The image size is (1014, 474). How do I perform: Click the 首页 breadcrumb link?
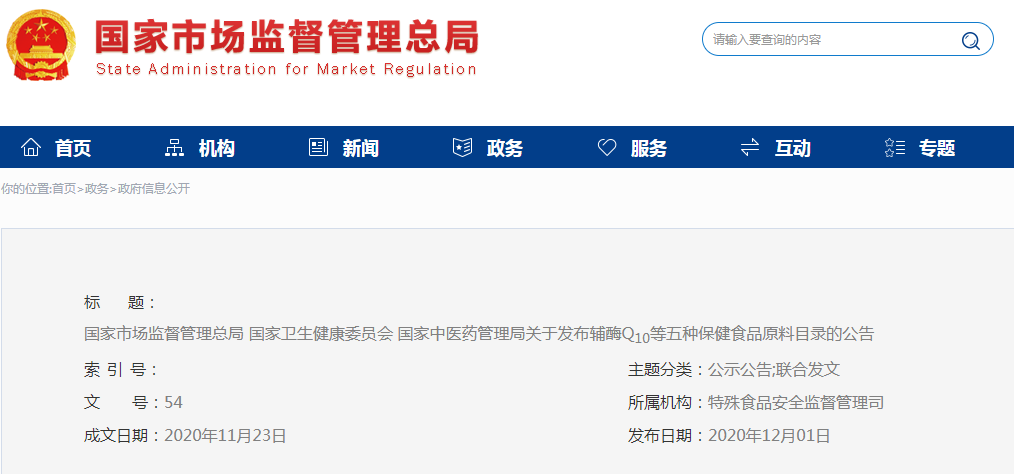pyautogui.click(x=64, y=189)
